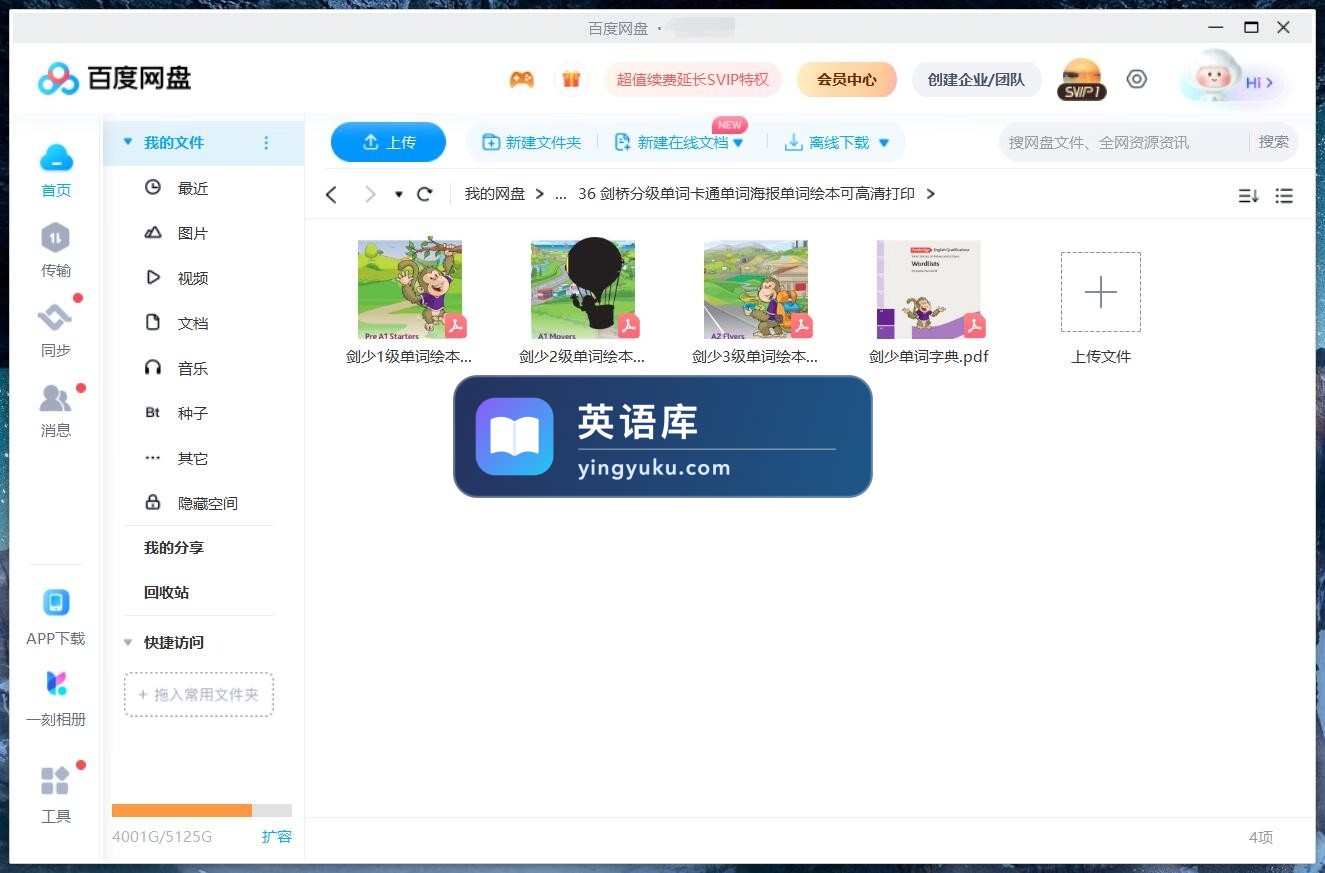Click the chevron after the folder breadcrumb
Screen dimensions: 1325x873
click(x=931, y=194)
